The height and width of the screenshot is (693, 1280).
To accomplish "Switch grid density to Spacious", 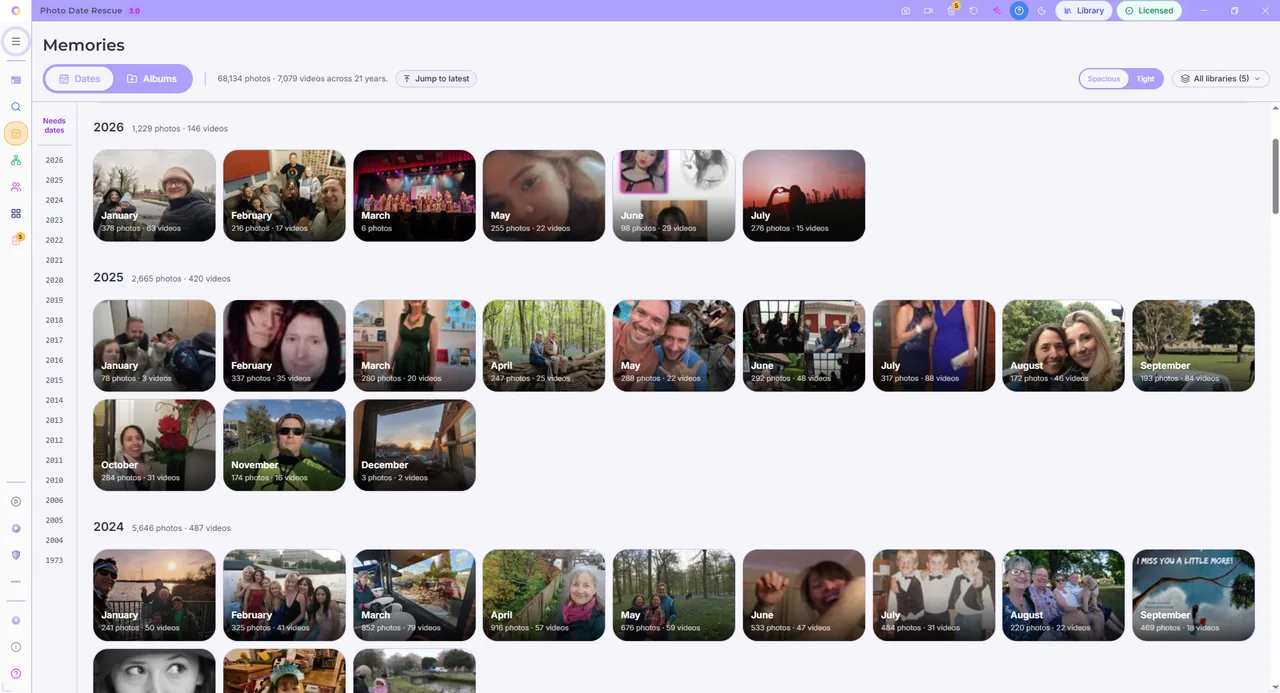I will [1104, 79].
